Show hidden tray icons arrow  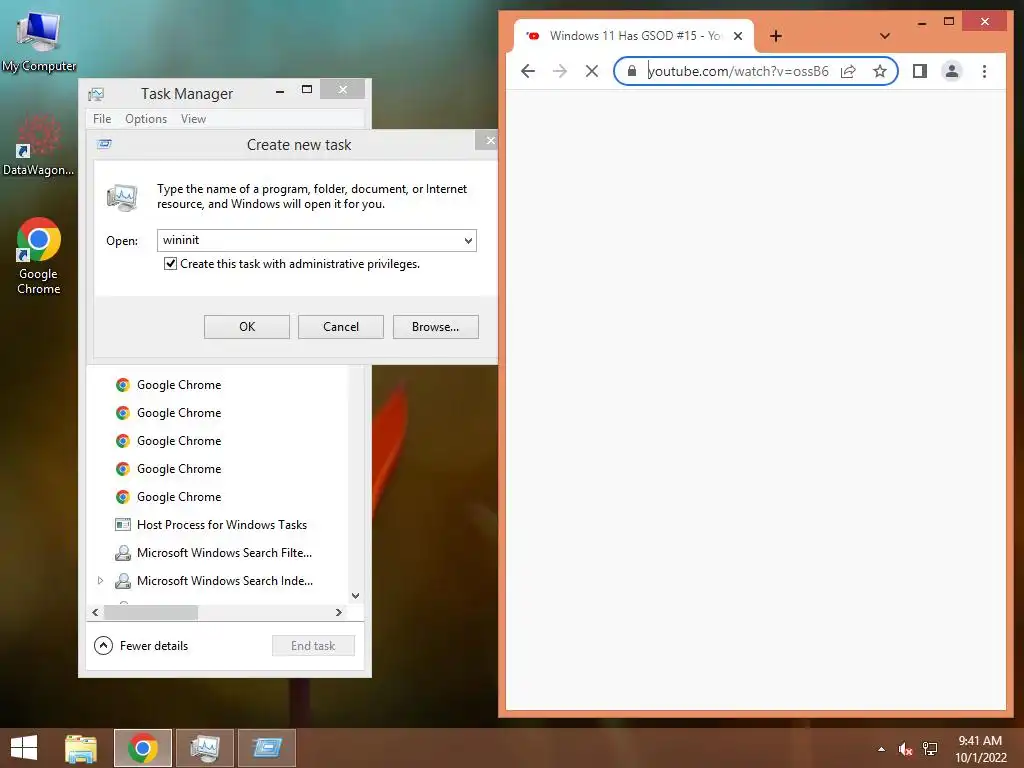pos(881,749)
